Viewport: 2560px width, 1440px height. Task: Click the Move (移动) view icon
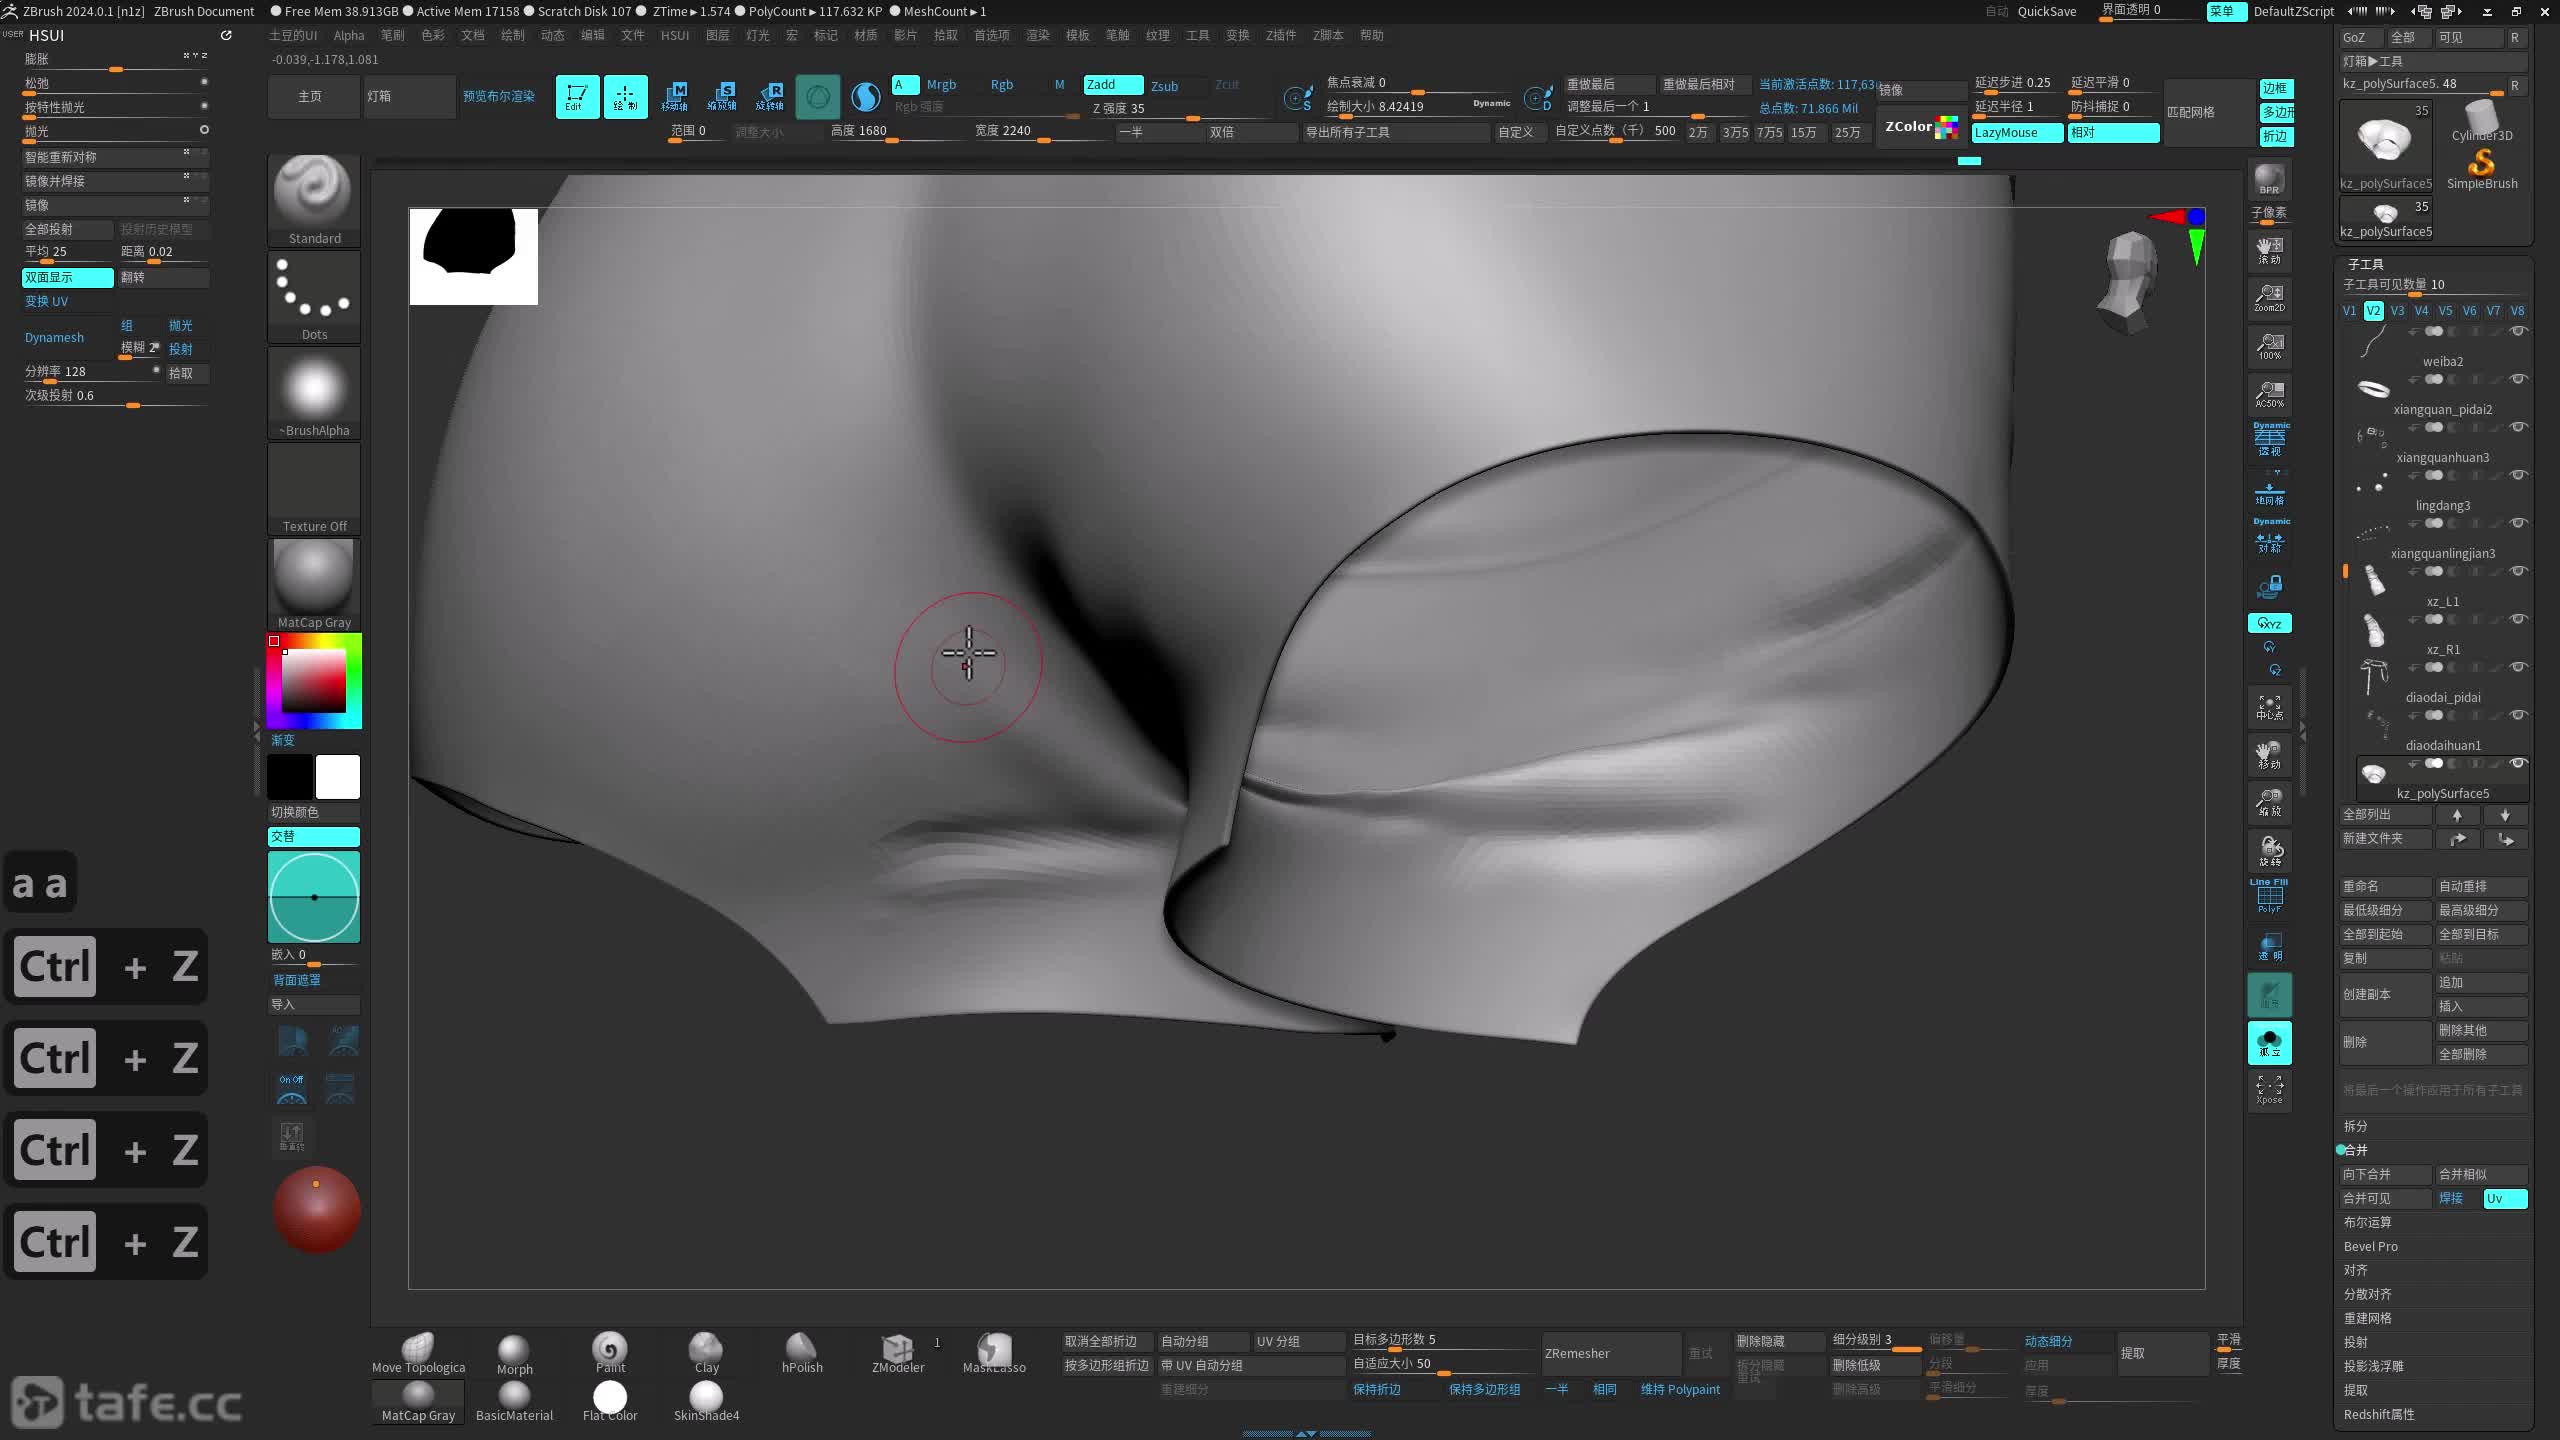coord(2269,756)
